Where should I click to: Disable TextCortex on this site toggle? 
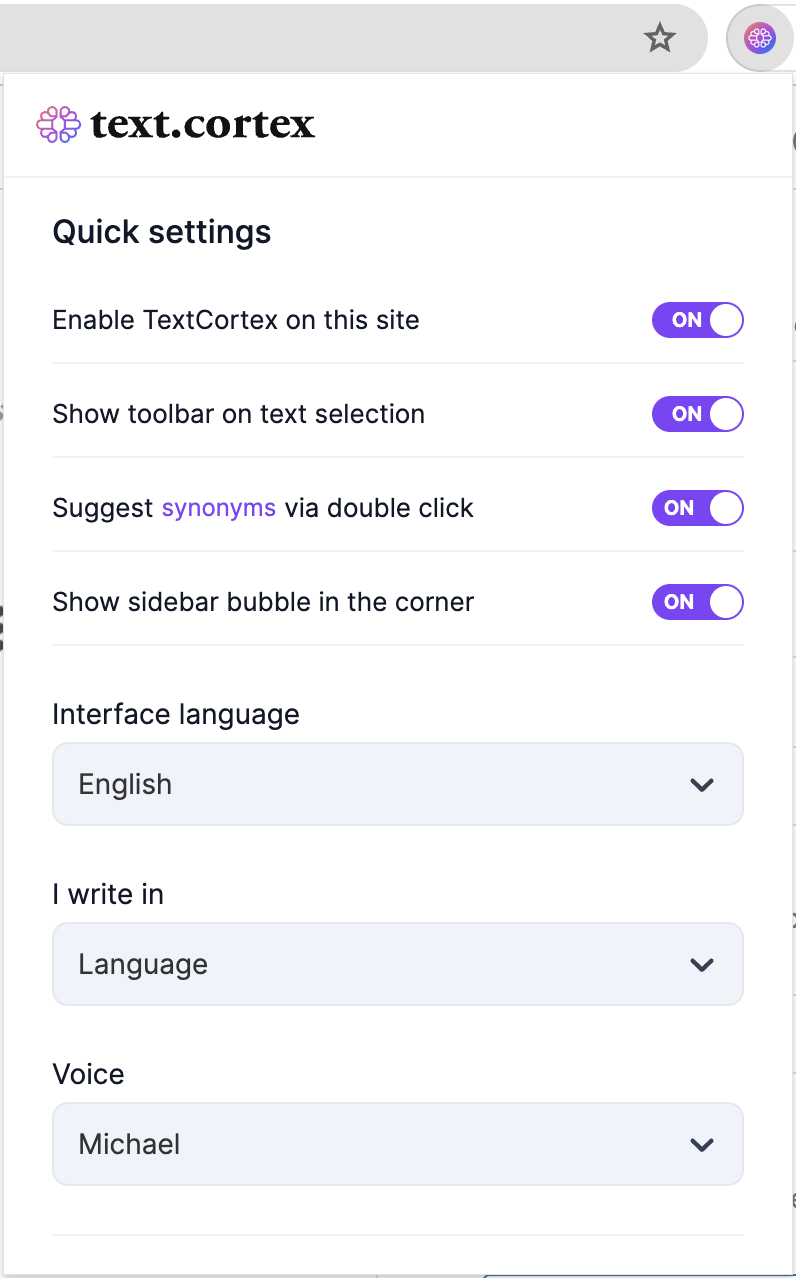(x=698, y=320)
